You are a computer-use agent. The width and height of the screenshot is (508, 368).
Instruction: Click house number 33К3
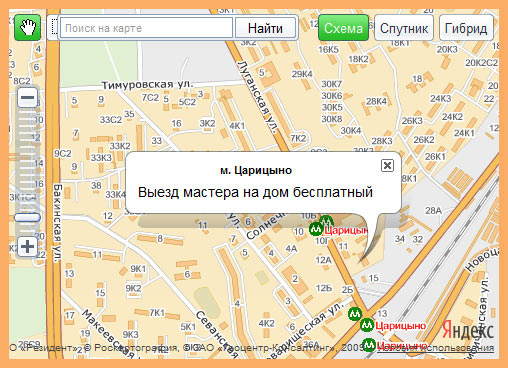tap(101, 157)
